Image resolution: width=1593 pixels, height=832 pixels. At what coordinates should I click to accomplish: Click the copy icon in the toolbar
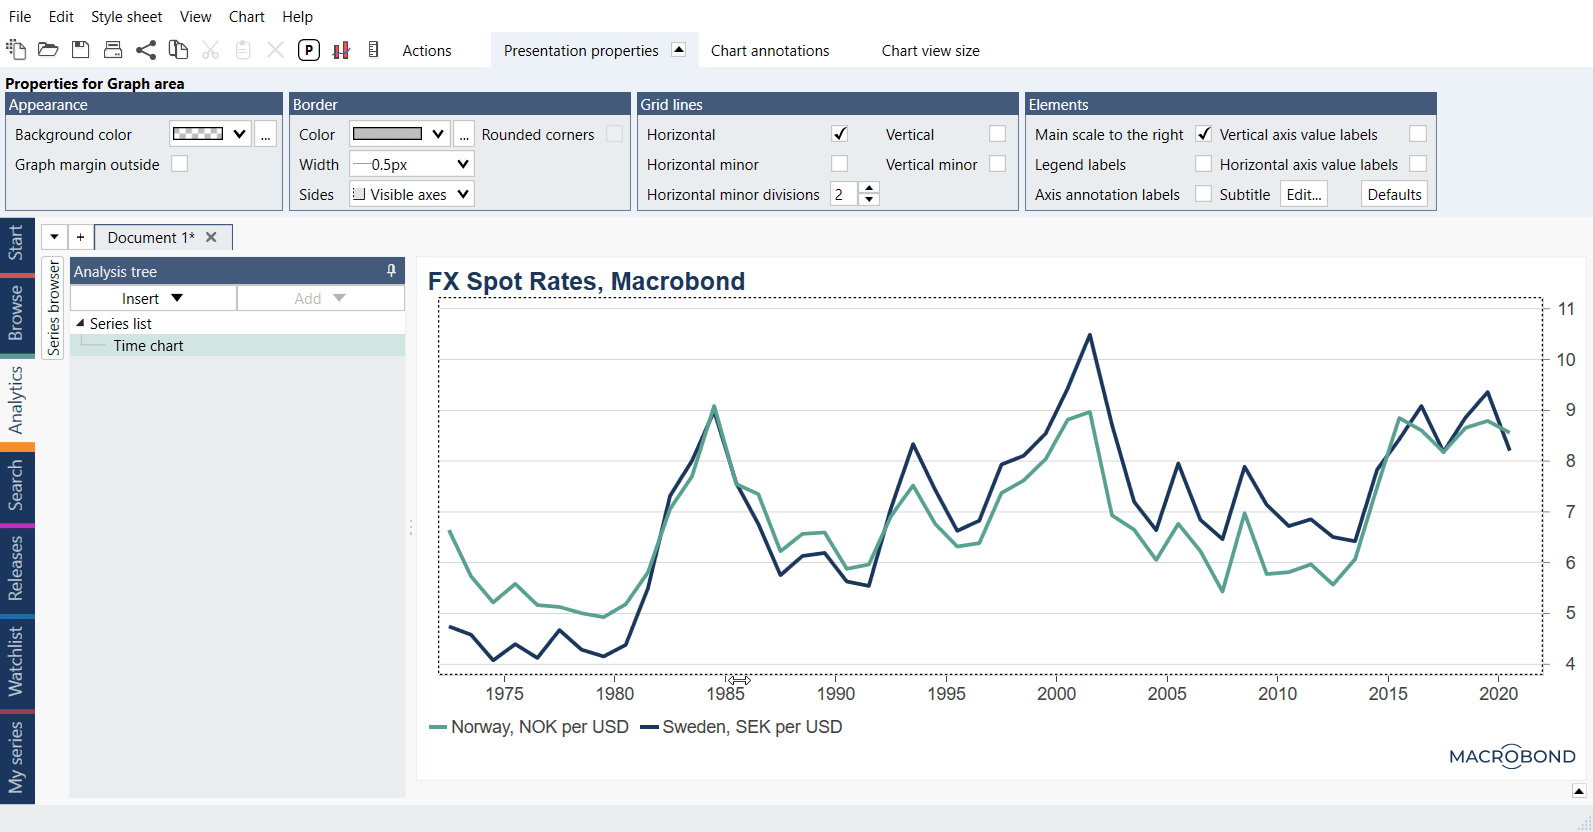178,49
